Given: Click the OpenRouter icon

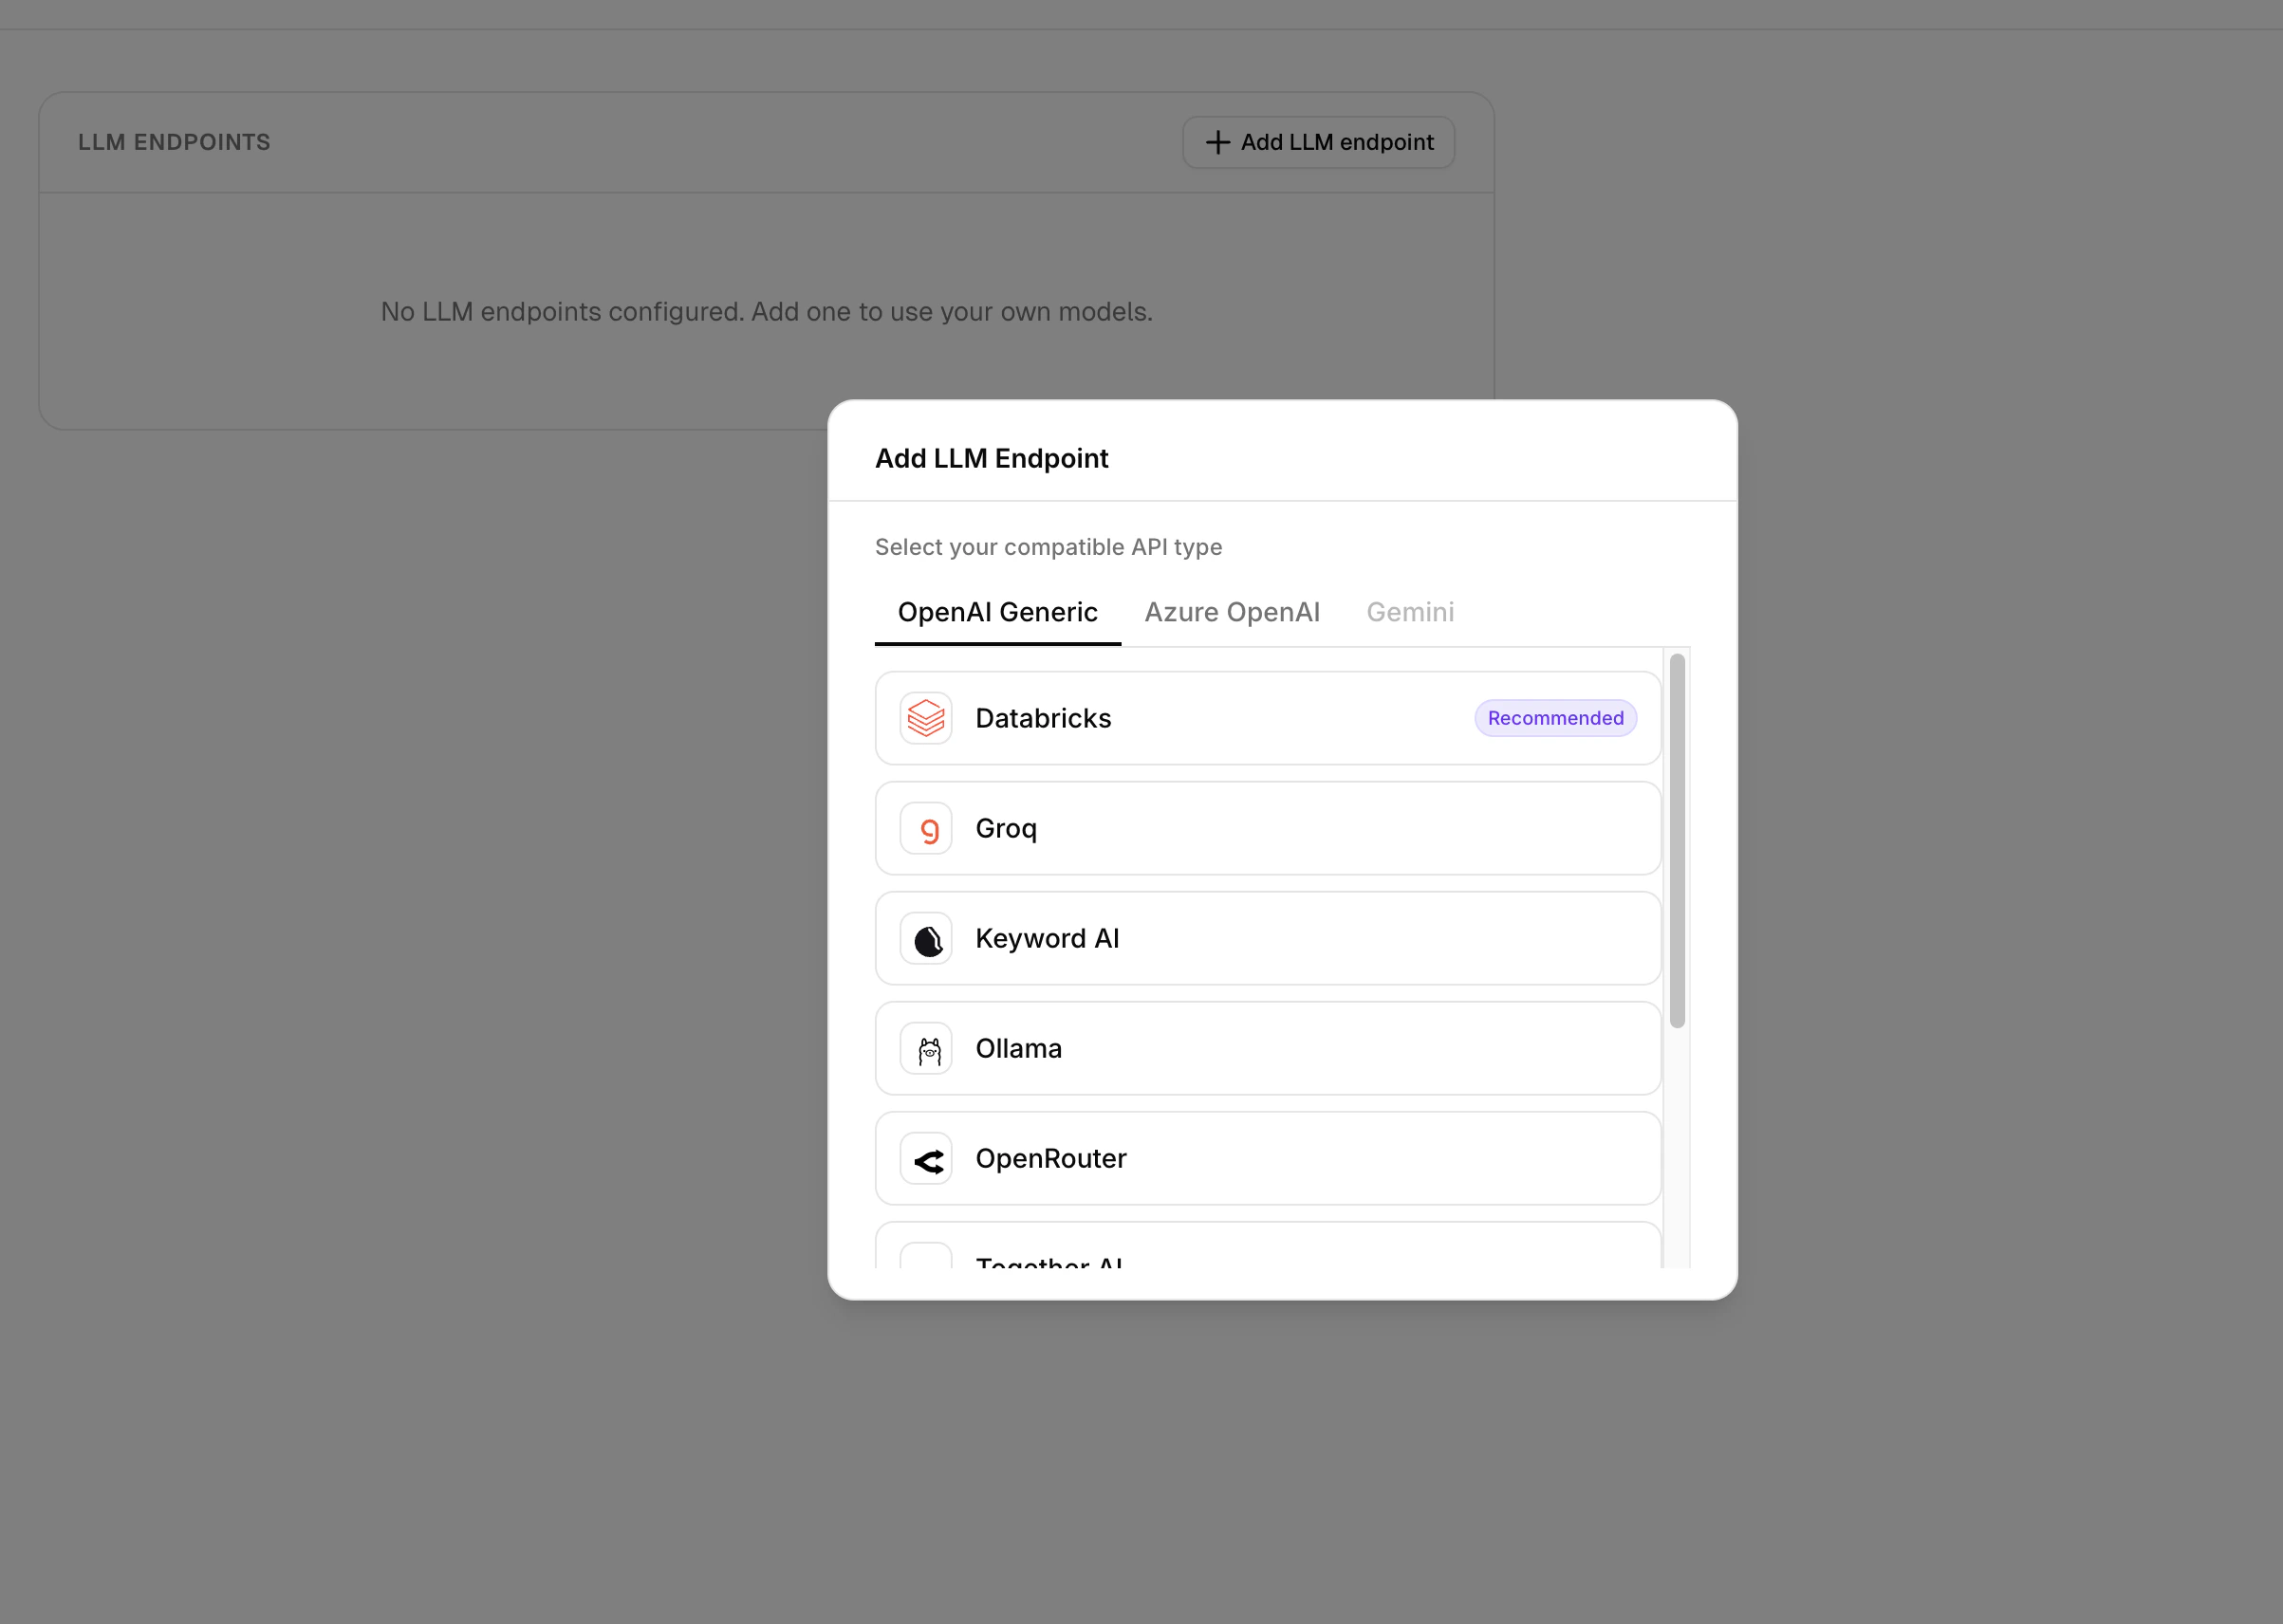Looking at the screenshot, I should pos(925,1158).
